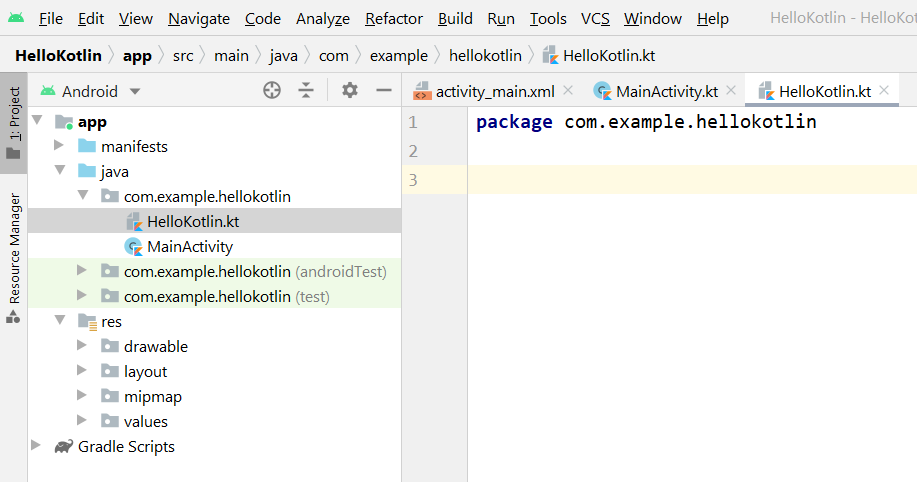Hide the Project panel with minus icon

383,91
